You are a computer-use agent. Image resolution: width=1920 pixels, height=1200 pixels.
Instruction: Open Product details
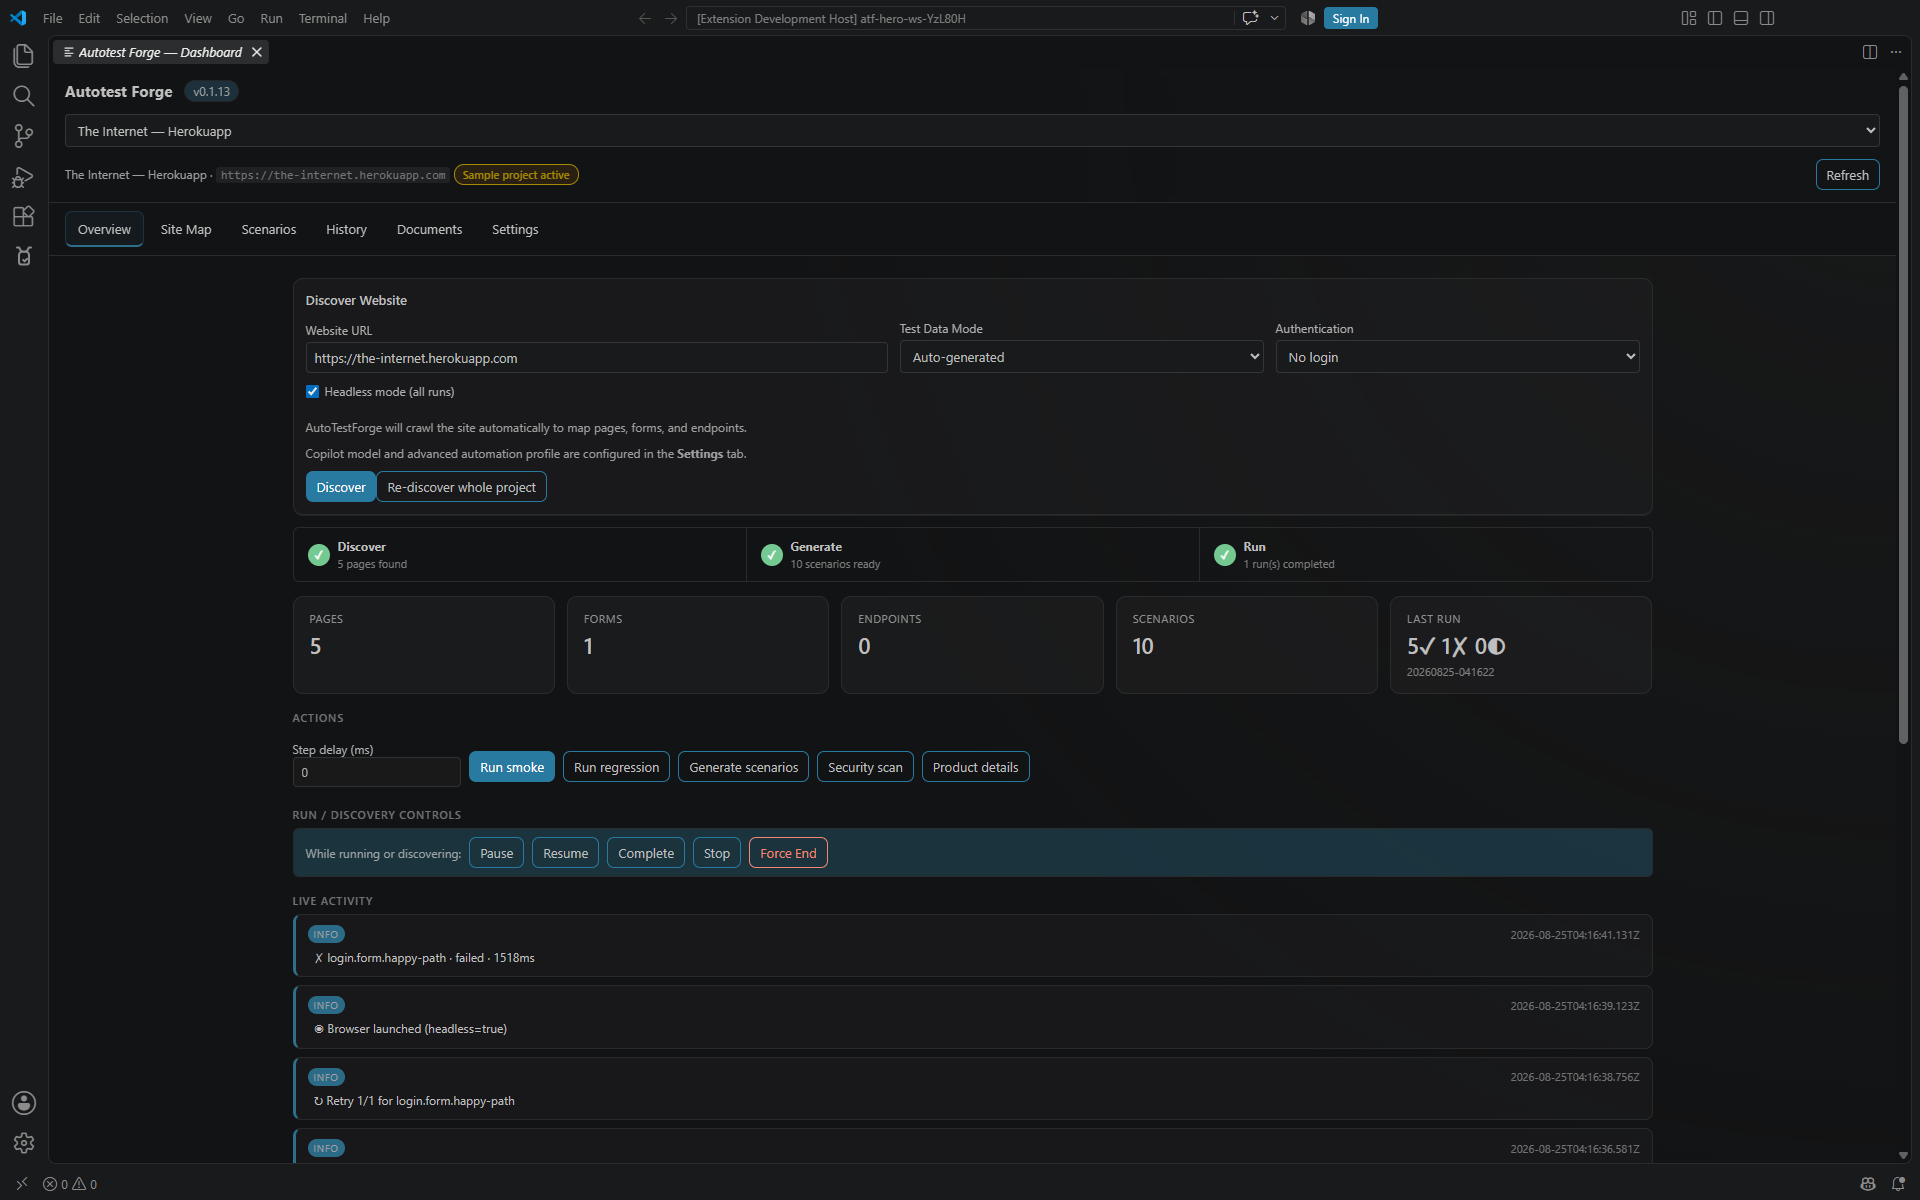[975, 767]
